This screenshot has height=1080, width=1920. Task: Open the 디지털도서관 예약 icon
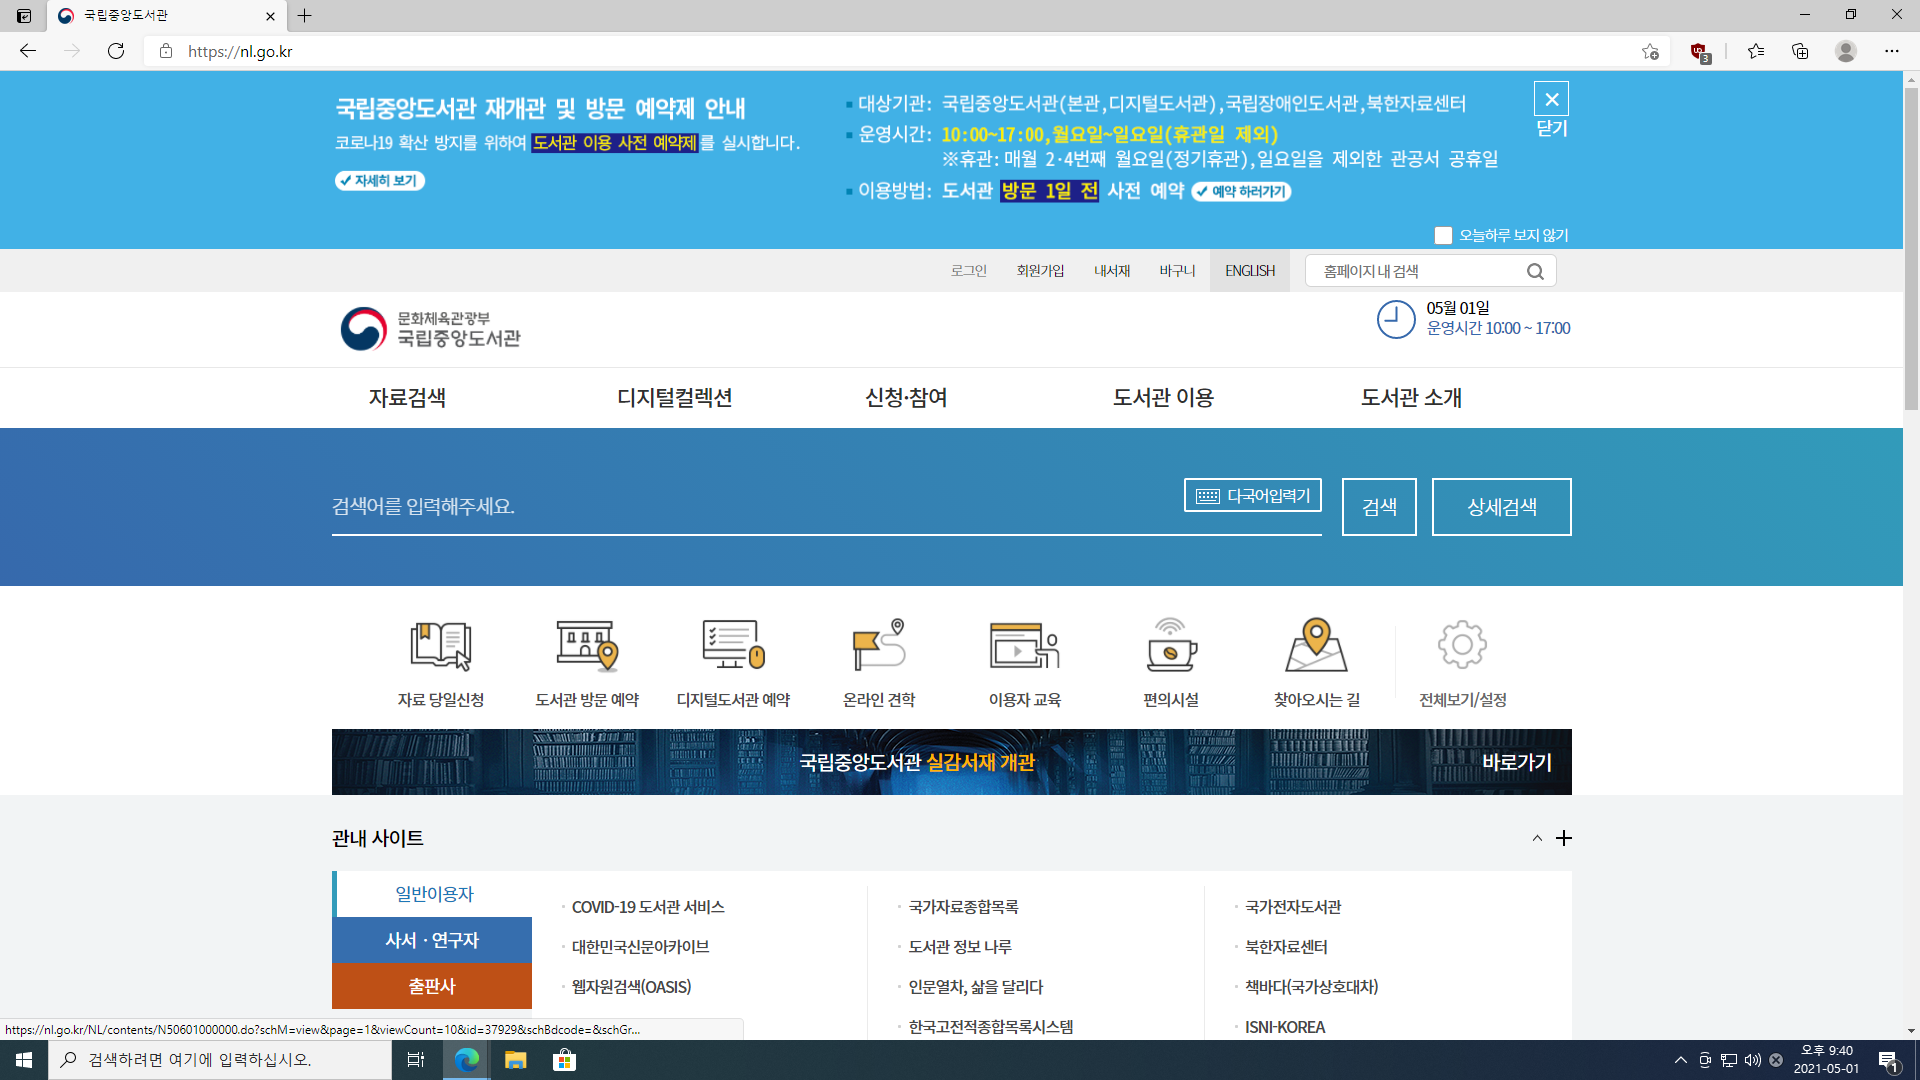tap(733, 645)
